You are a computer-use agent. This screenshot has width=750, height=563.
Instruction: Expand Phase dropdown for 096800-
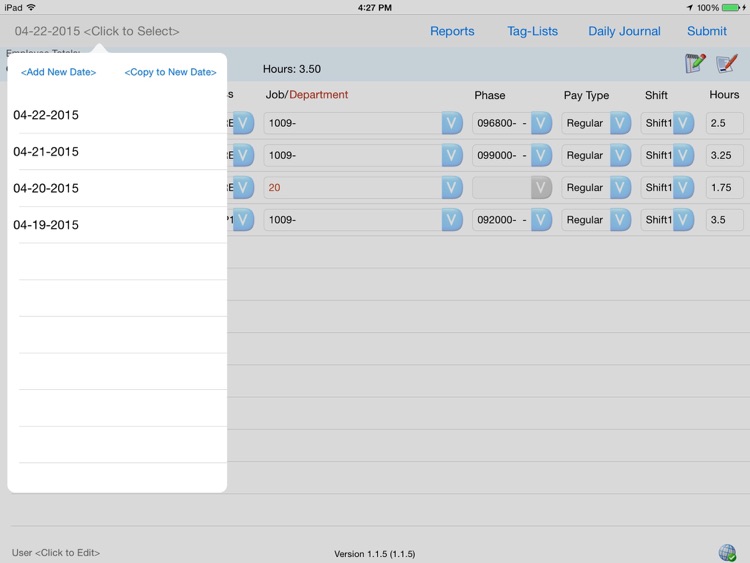[541, 123]
